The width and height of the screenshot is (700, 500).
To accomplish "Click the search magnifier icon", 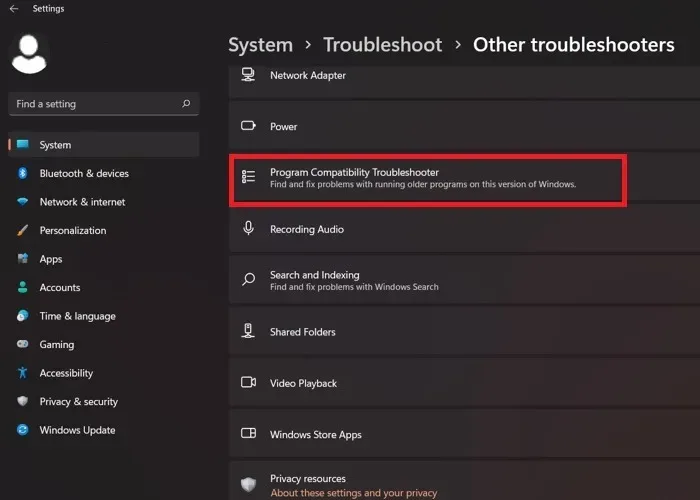I will click(186, 104).
